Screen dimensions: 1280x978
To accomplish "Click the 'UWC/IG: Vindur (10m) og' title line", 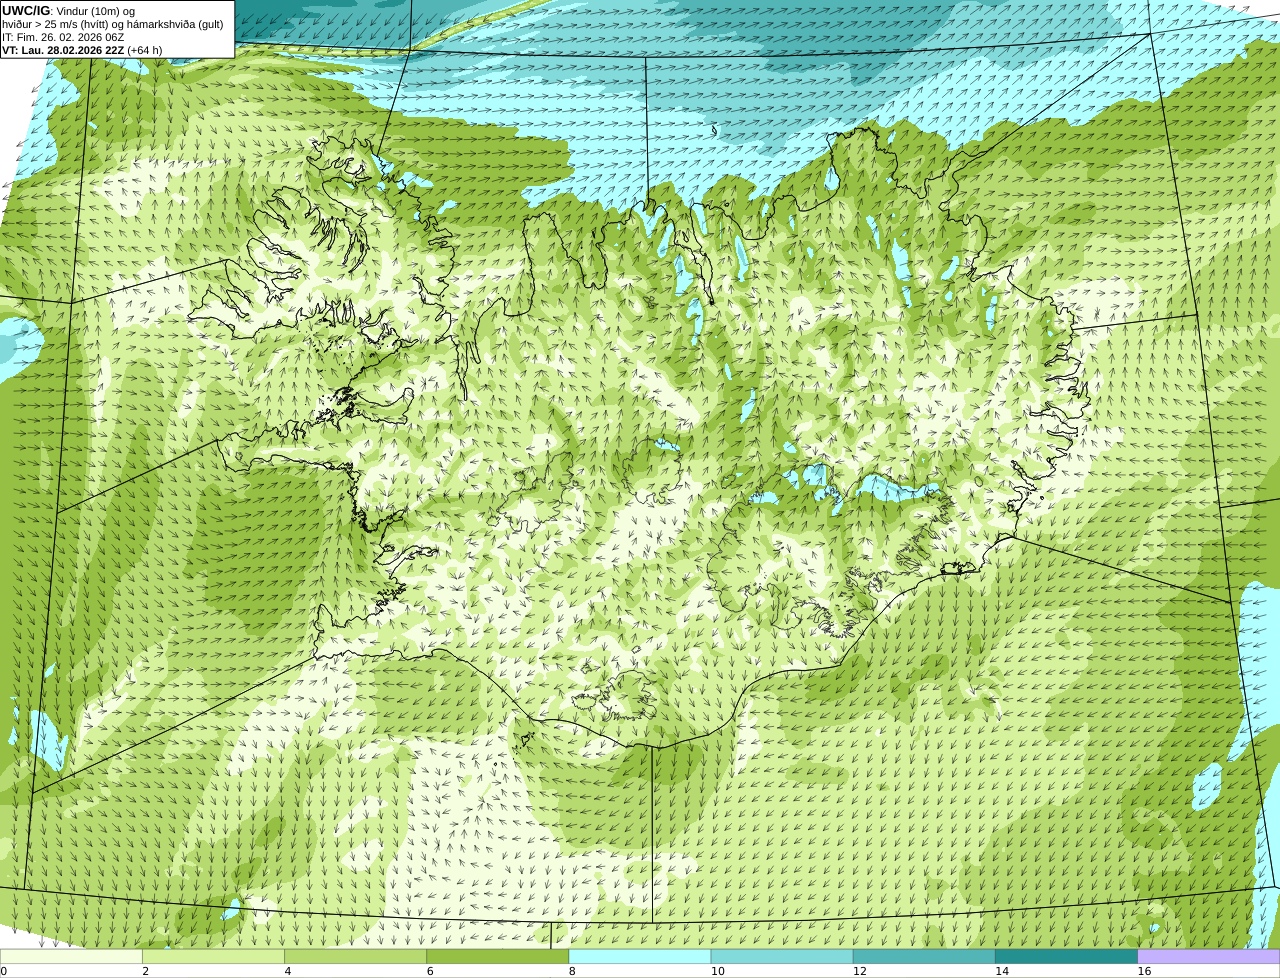I will tap(68, 11).
